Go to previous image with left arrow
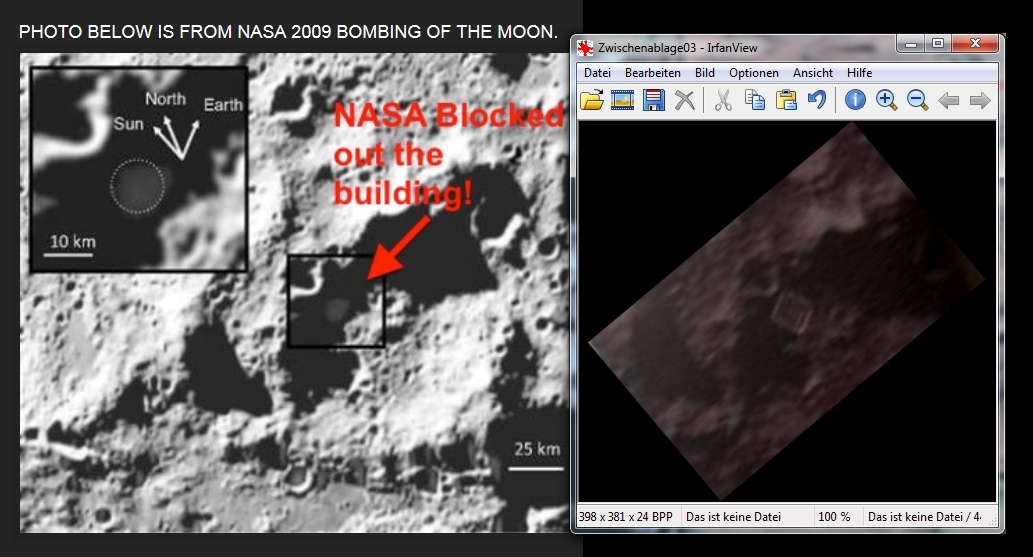Screen dimensions: 1033x557 point(949,100)
